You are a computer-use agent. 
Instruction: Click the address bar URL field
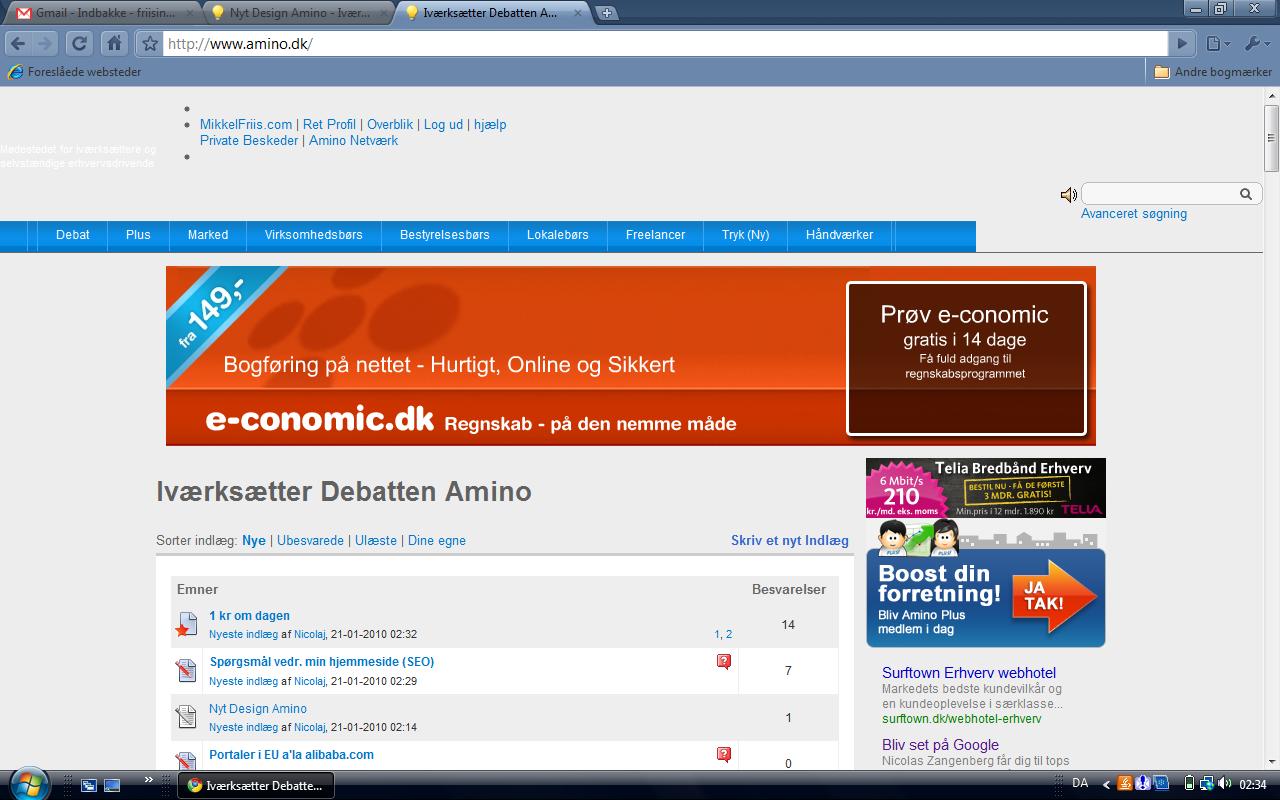pyautogui.click(x=665, y=44)
